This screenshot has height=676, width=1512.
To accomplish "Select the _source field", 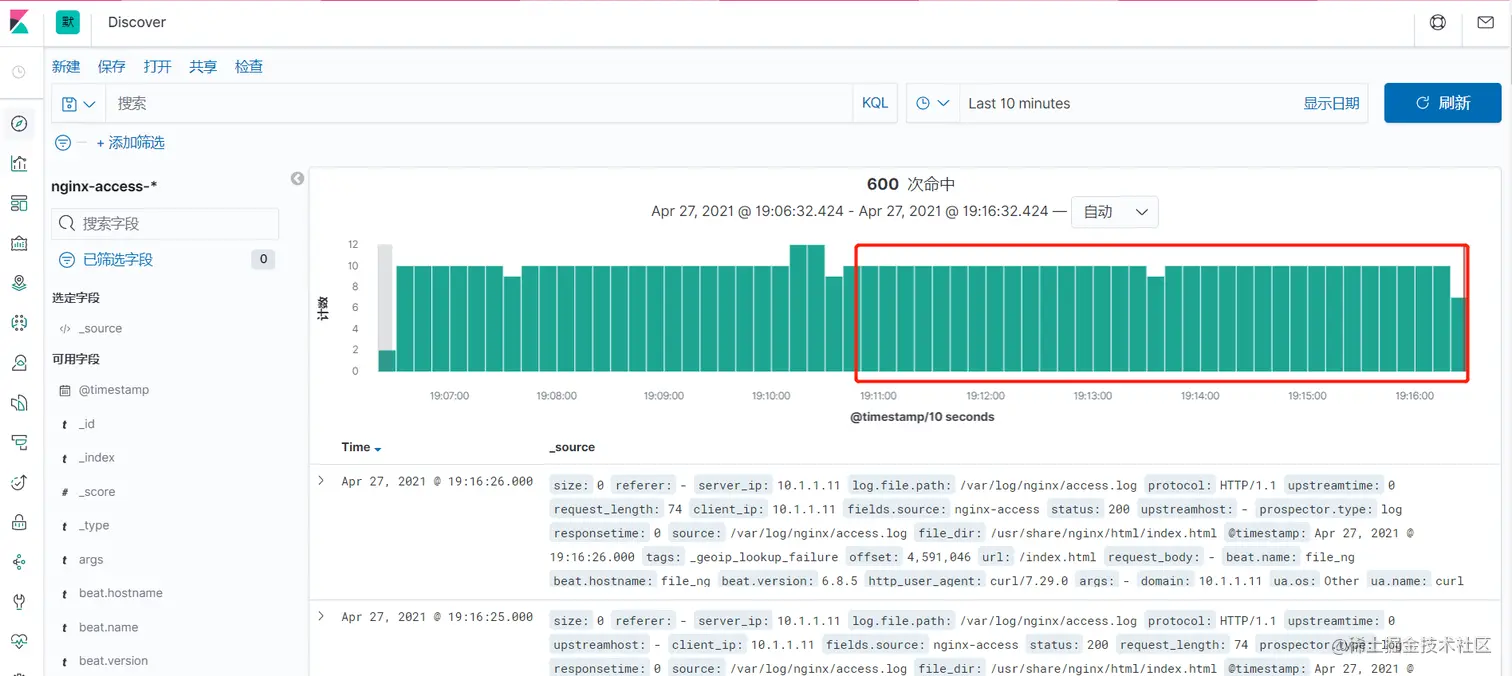I will [x=100, y=329].
